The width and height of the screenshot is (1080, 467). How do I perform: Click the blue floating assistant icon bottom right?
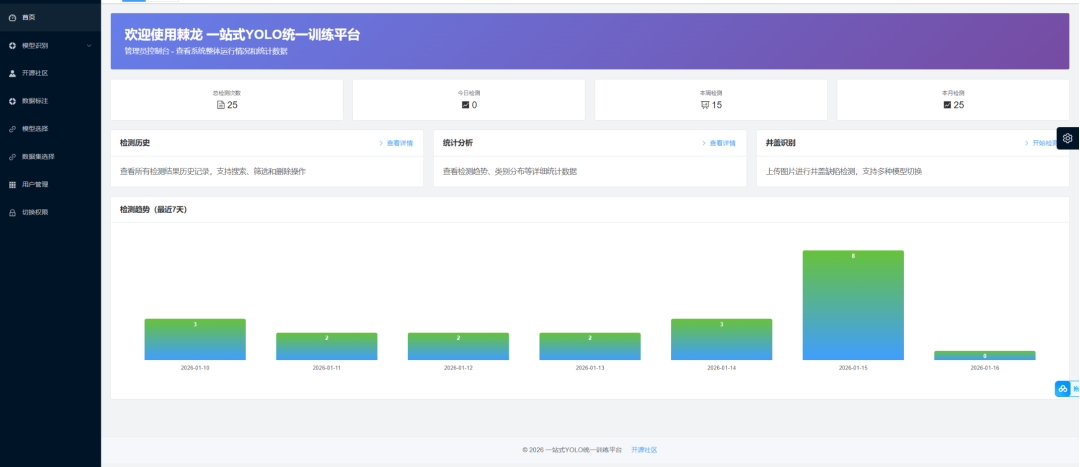point(1063,388)
